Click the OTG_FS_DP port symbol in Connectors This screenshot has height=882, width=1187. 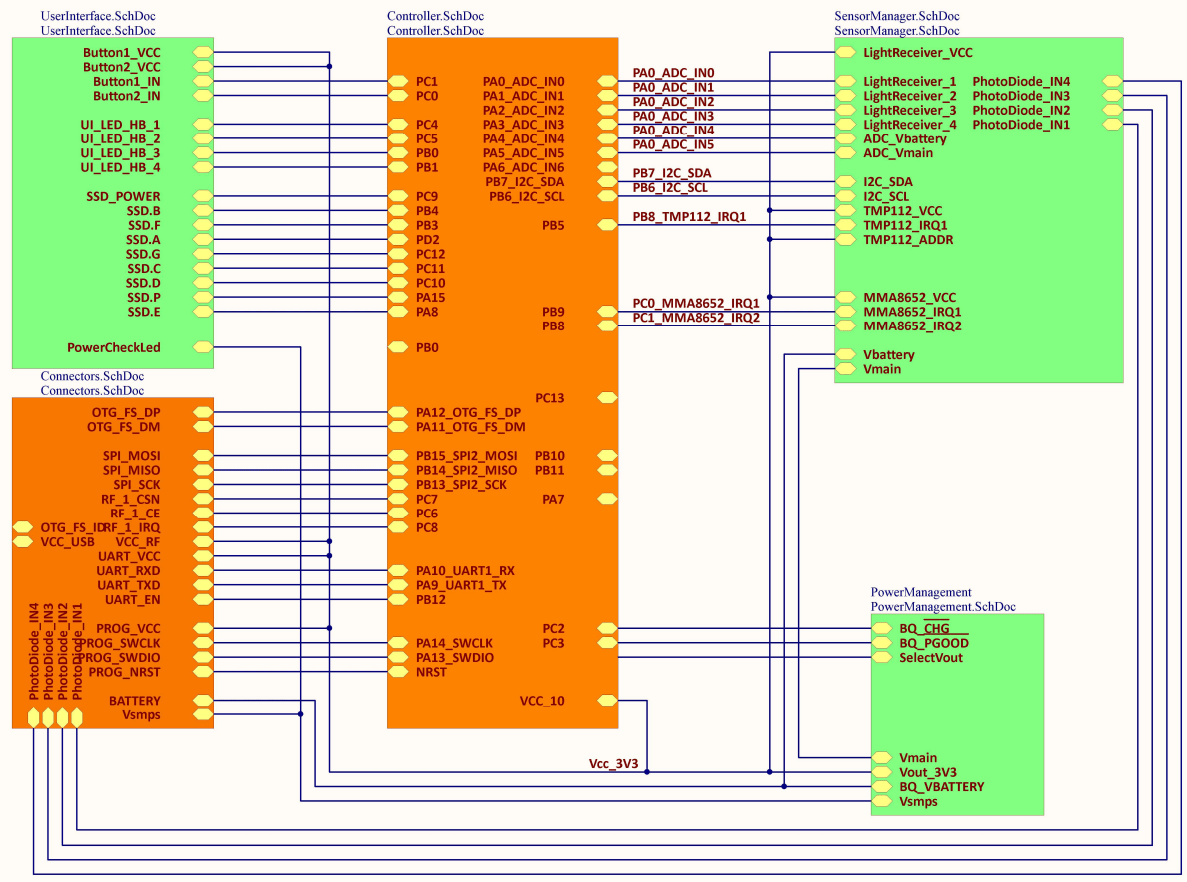click(x=203, y=412)
